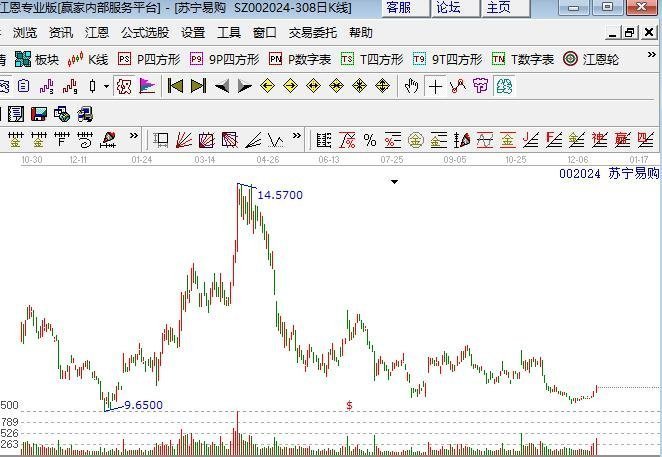Toggle the green 线 icon button
662x457 pixels.
click(504, 86)
